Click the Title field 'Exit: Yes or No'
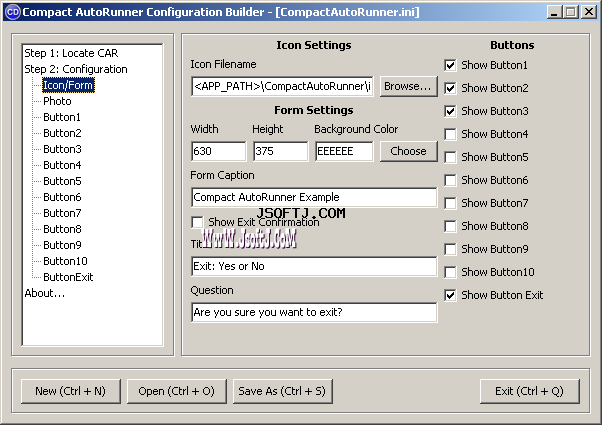Image resolution: width=602 pixels, height=425 pixels. pos(314,266)
